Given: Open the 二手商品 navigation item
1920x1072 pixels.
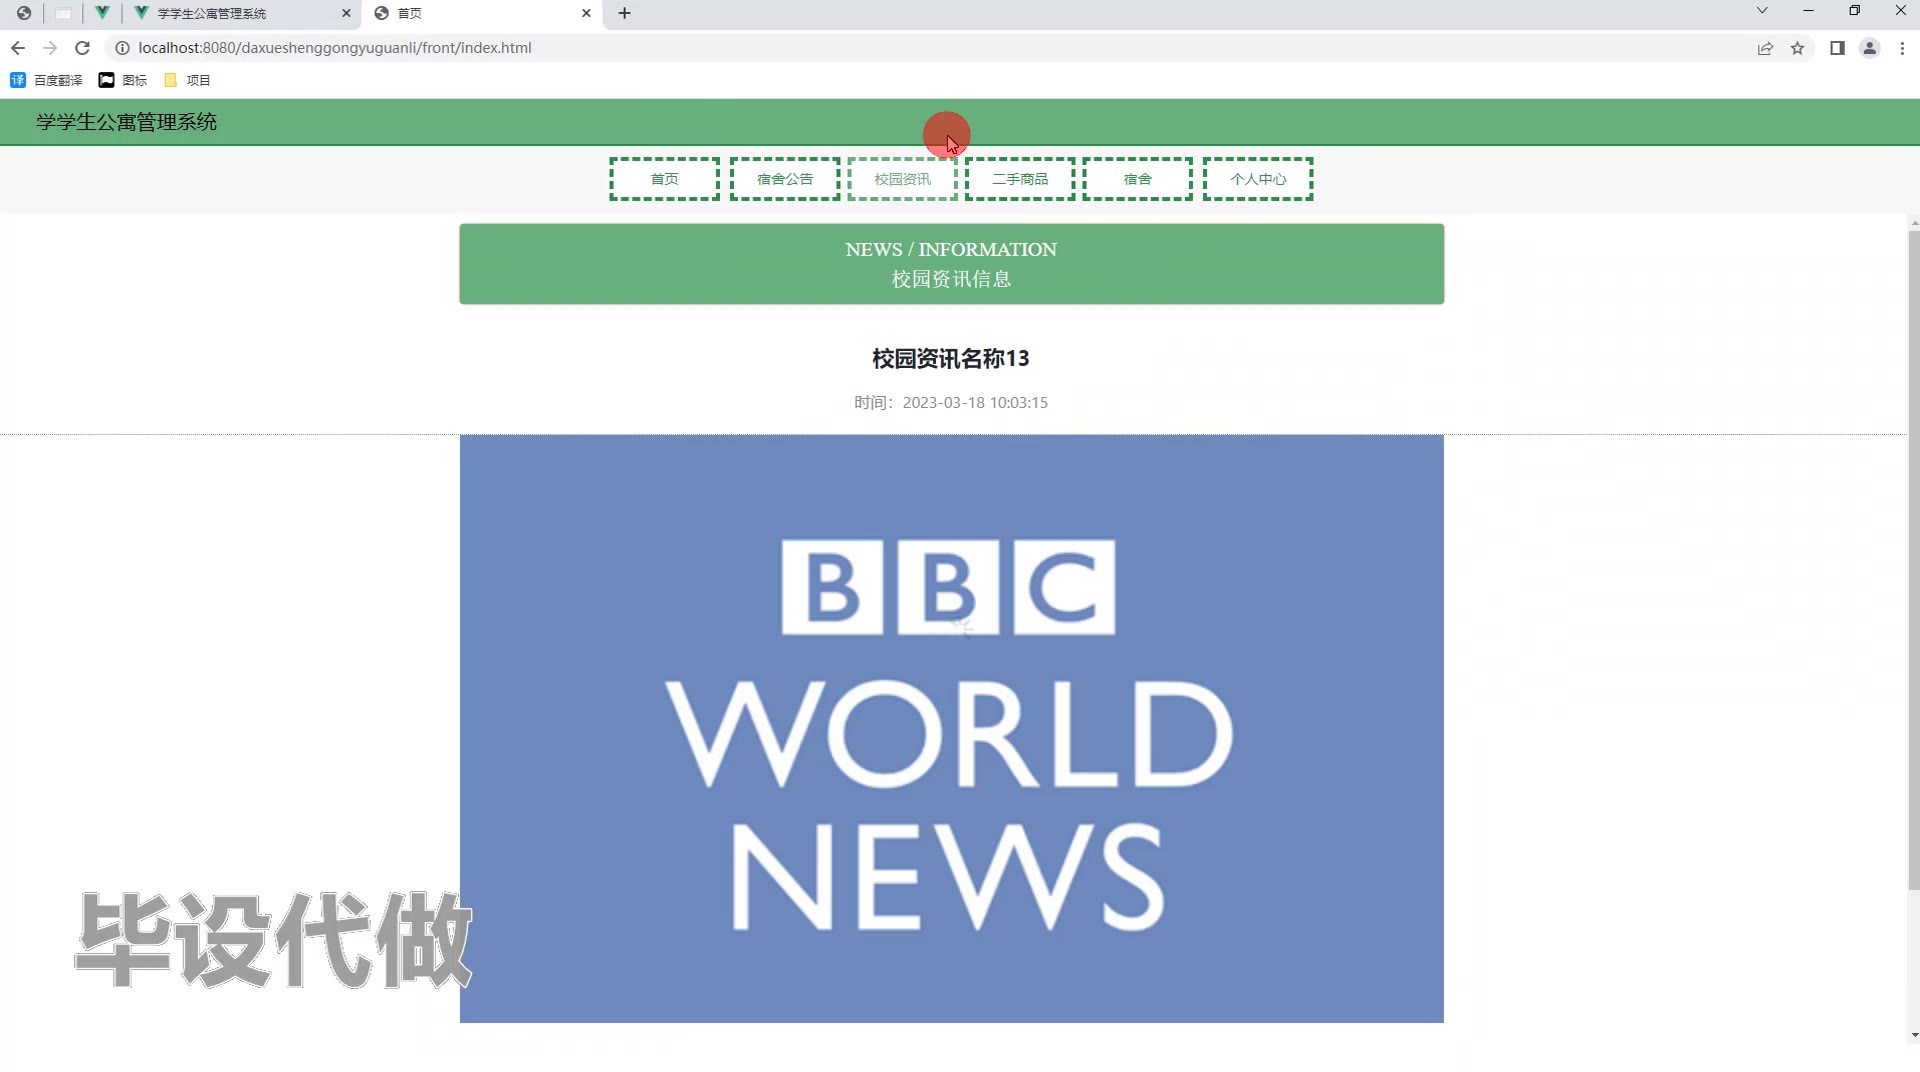Looking at the screenshot, I should 1020,179.
